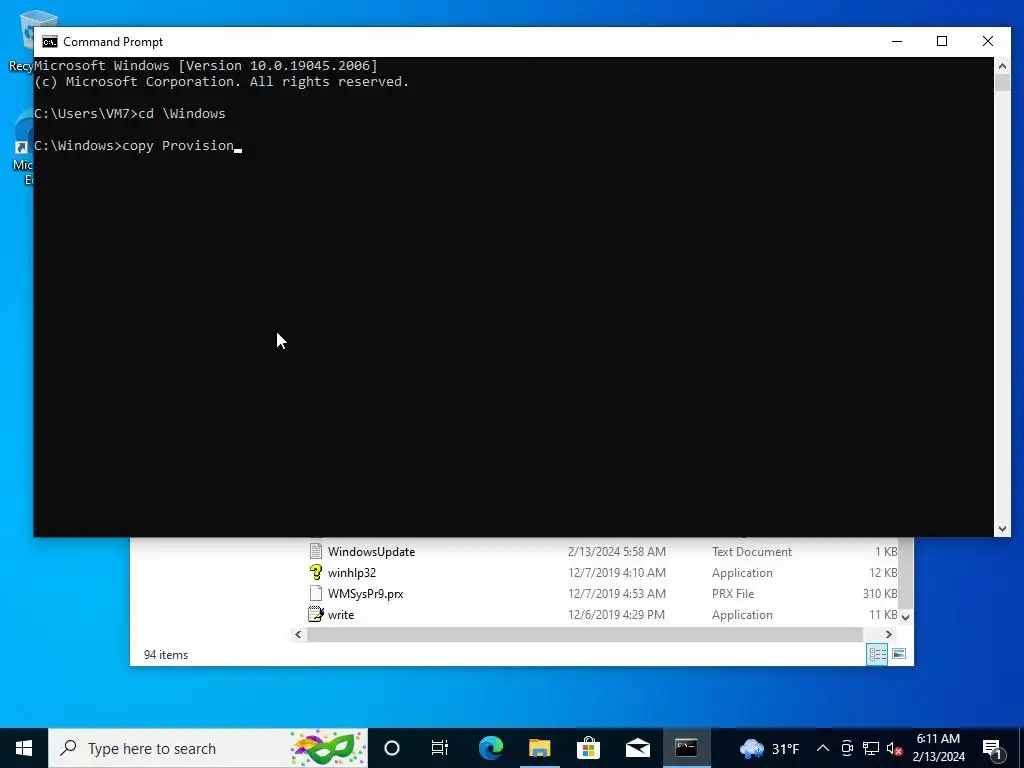Click the winhlp32 question mark icon
1024x768 pixels.
tap(316, 573)
